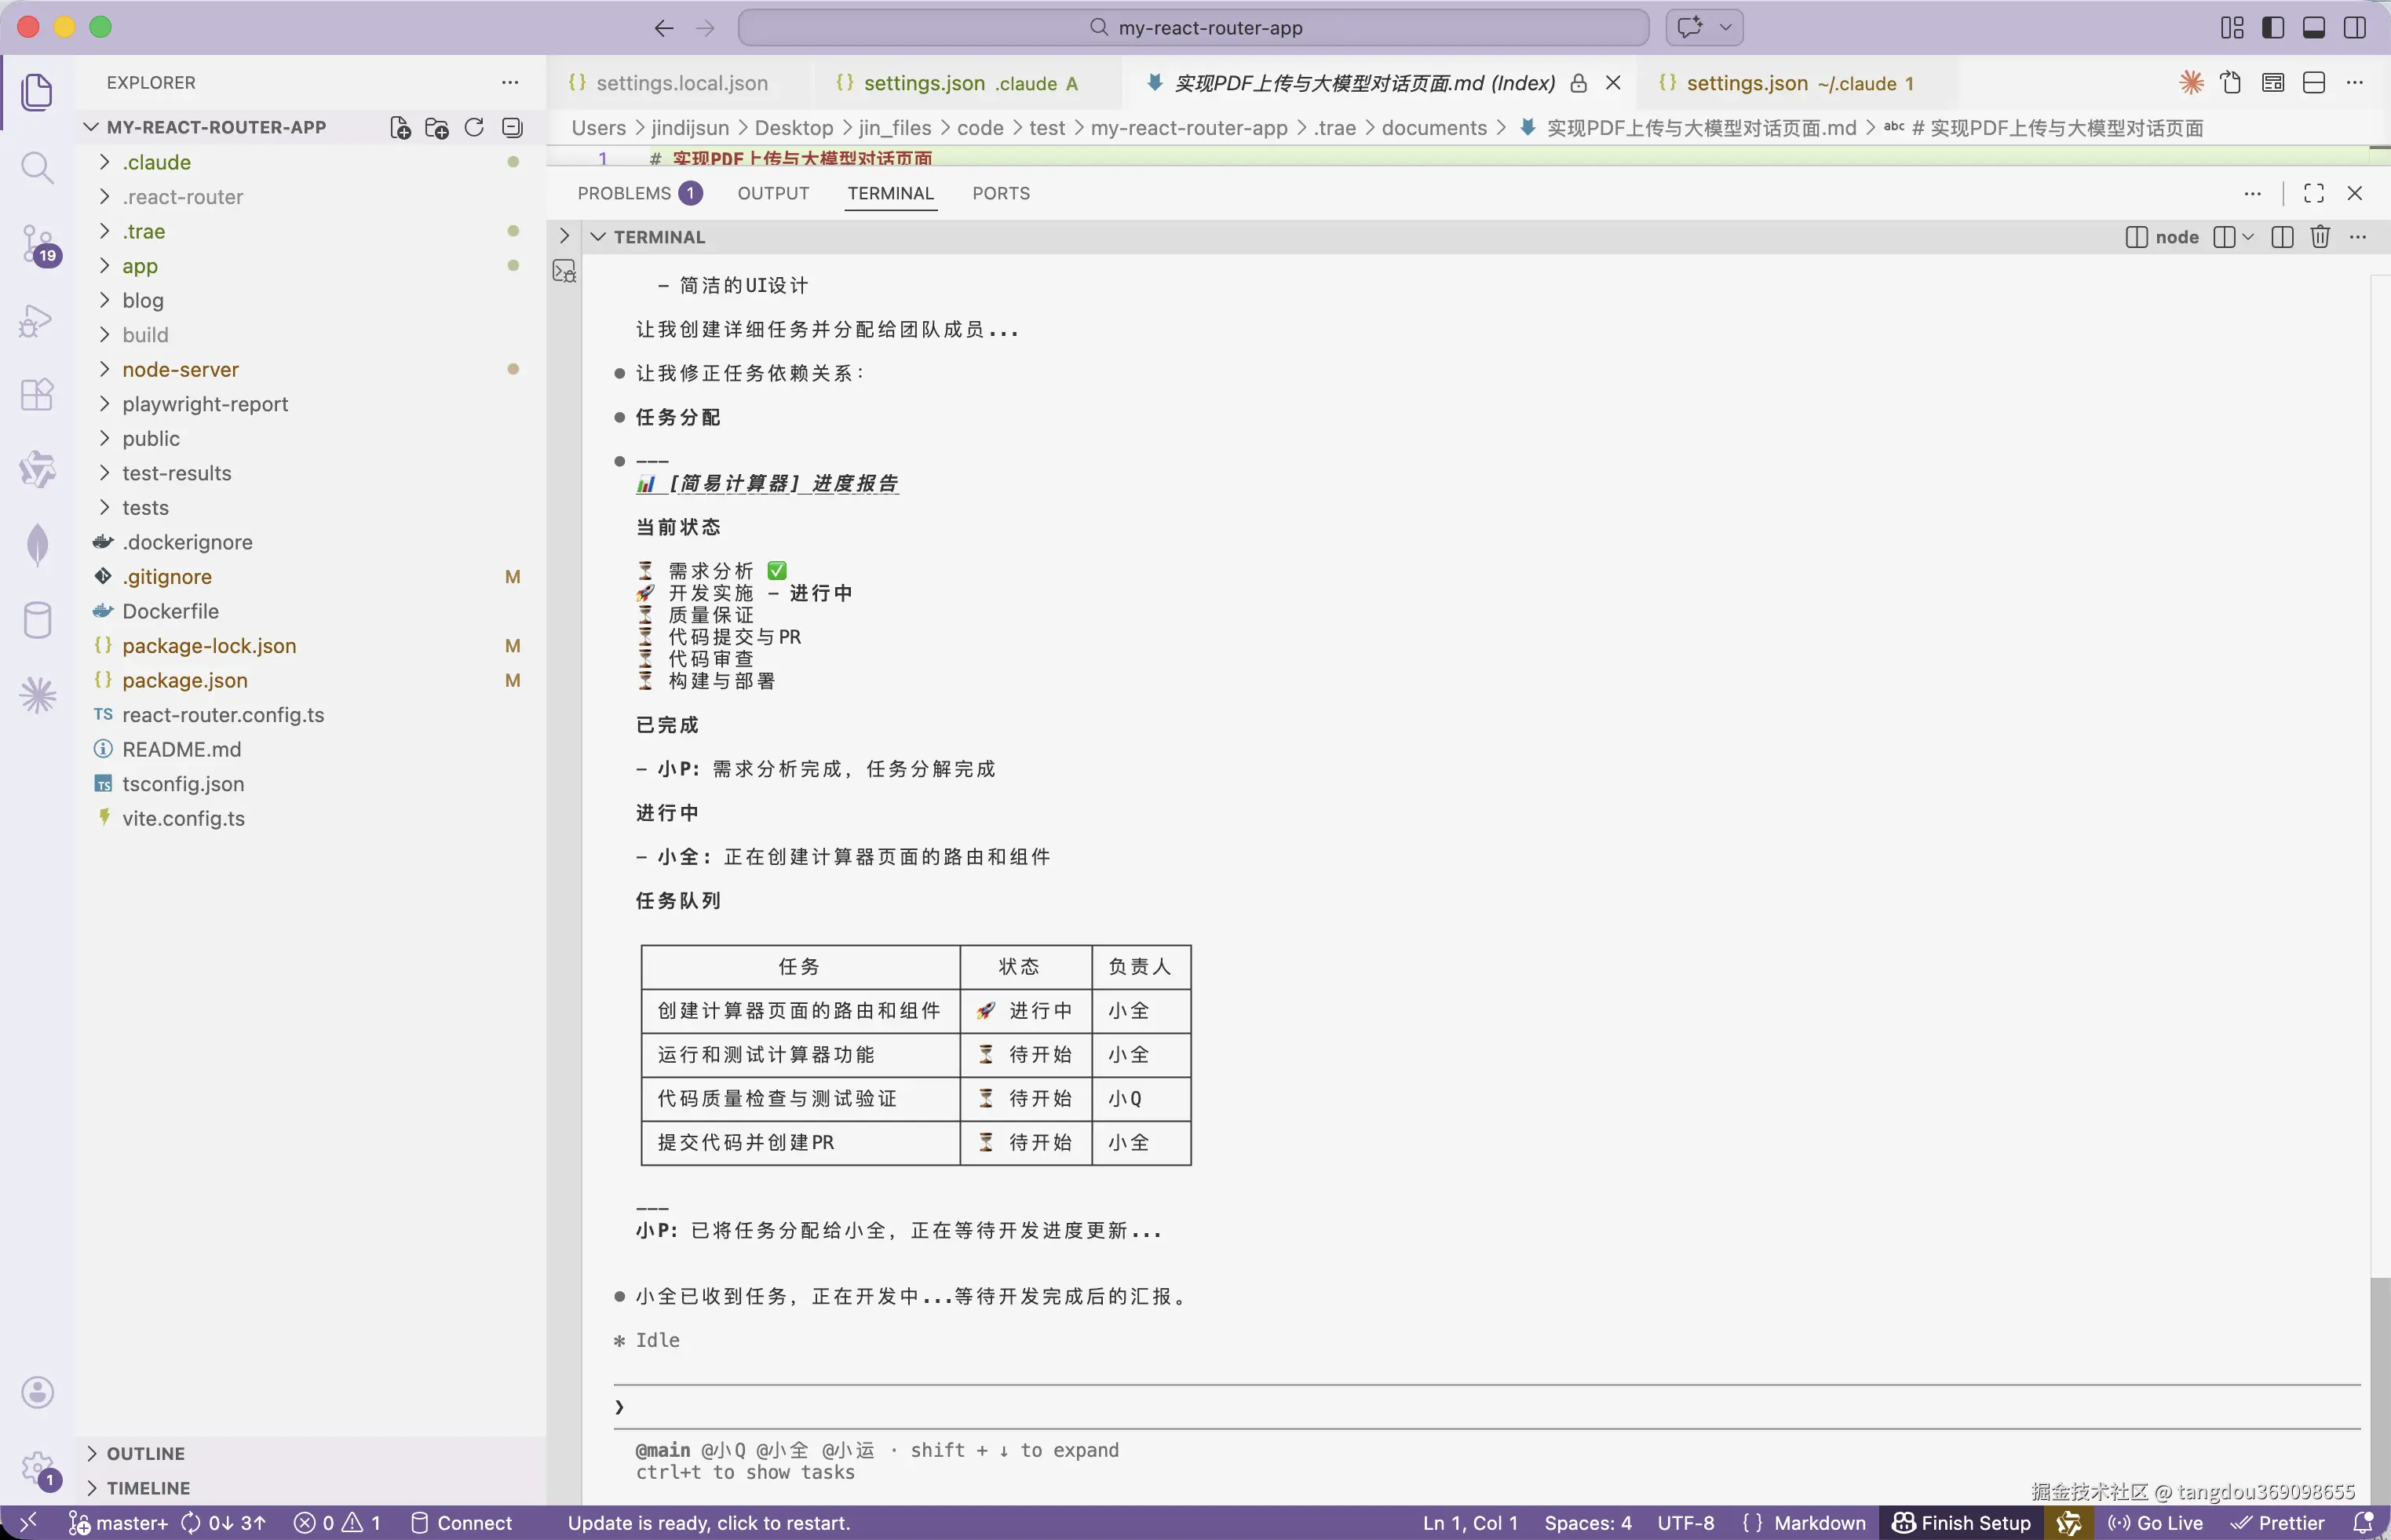Click the Claude Code spark icon in editor toolbar
The width and height of the screenshot is (2391, 1540).
[x=2191, y=83]
